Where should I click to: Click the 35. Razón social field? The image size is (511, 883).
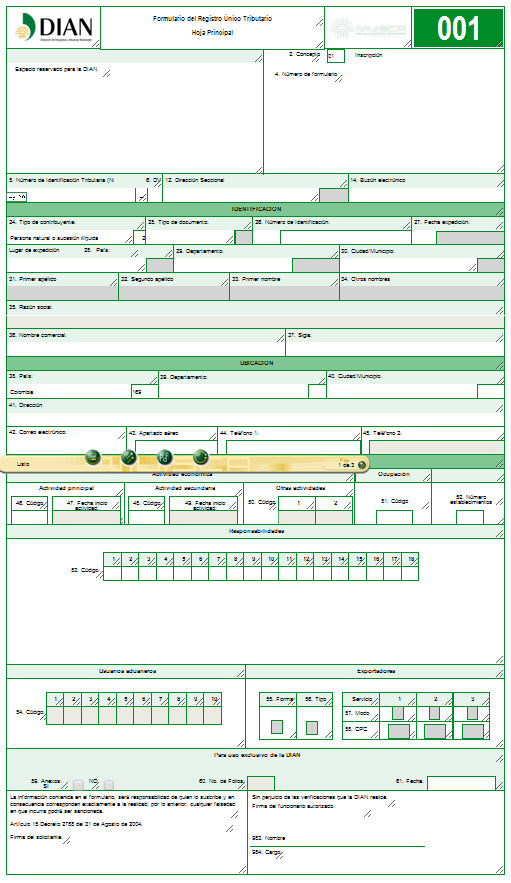point(255,322)
